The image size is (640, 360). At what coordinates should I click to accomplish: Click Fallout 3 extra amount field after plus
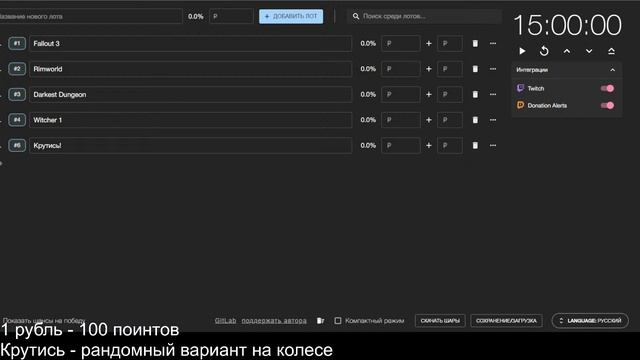point(450,43)
